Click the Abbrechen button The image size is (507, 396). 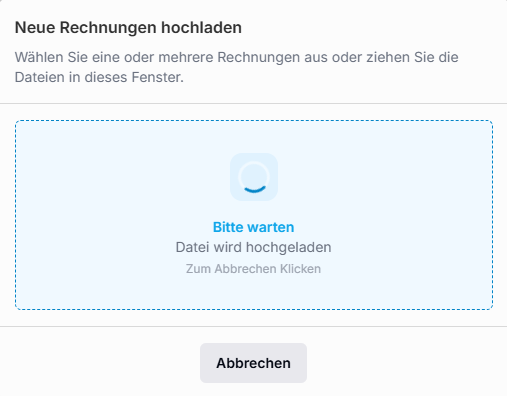click(x=253, y=363)
